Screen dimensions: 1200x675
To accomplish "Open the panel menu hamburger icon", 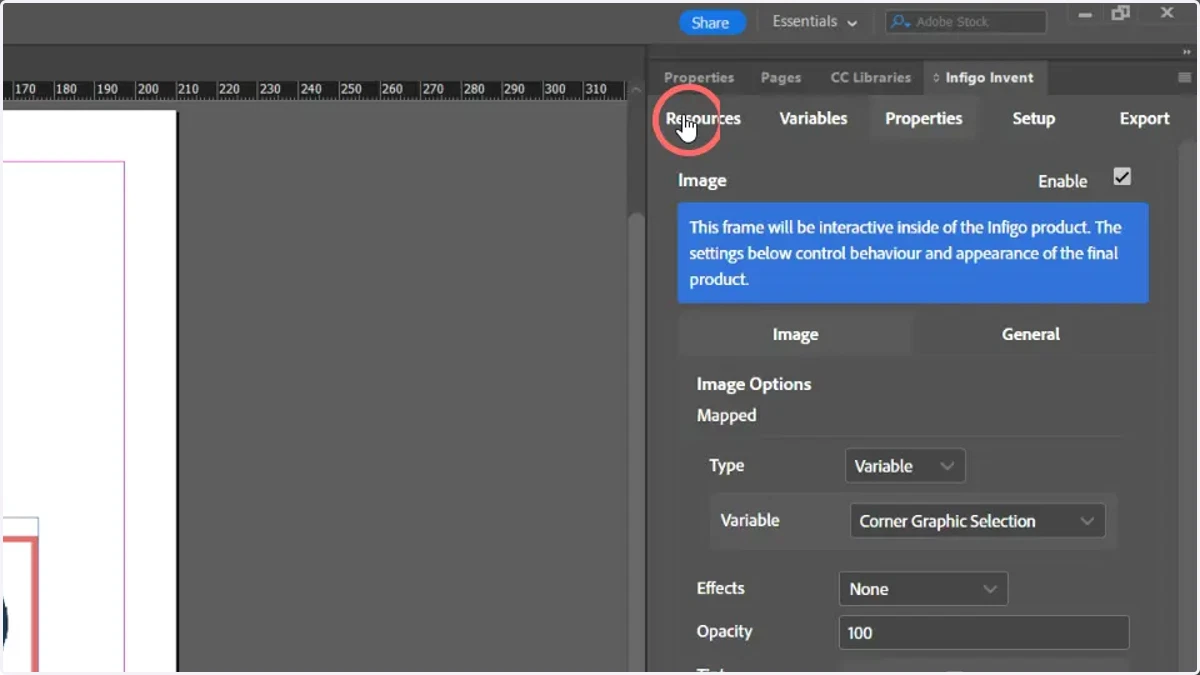I will tap(1185, 78).
